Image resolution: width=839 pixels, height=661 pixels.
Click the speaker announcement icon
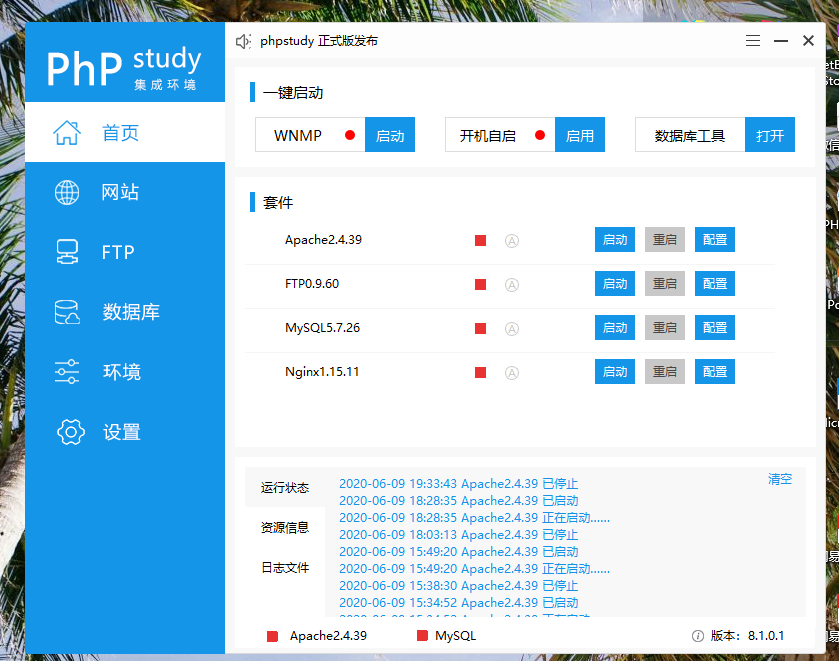243,41
